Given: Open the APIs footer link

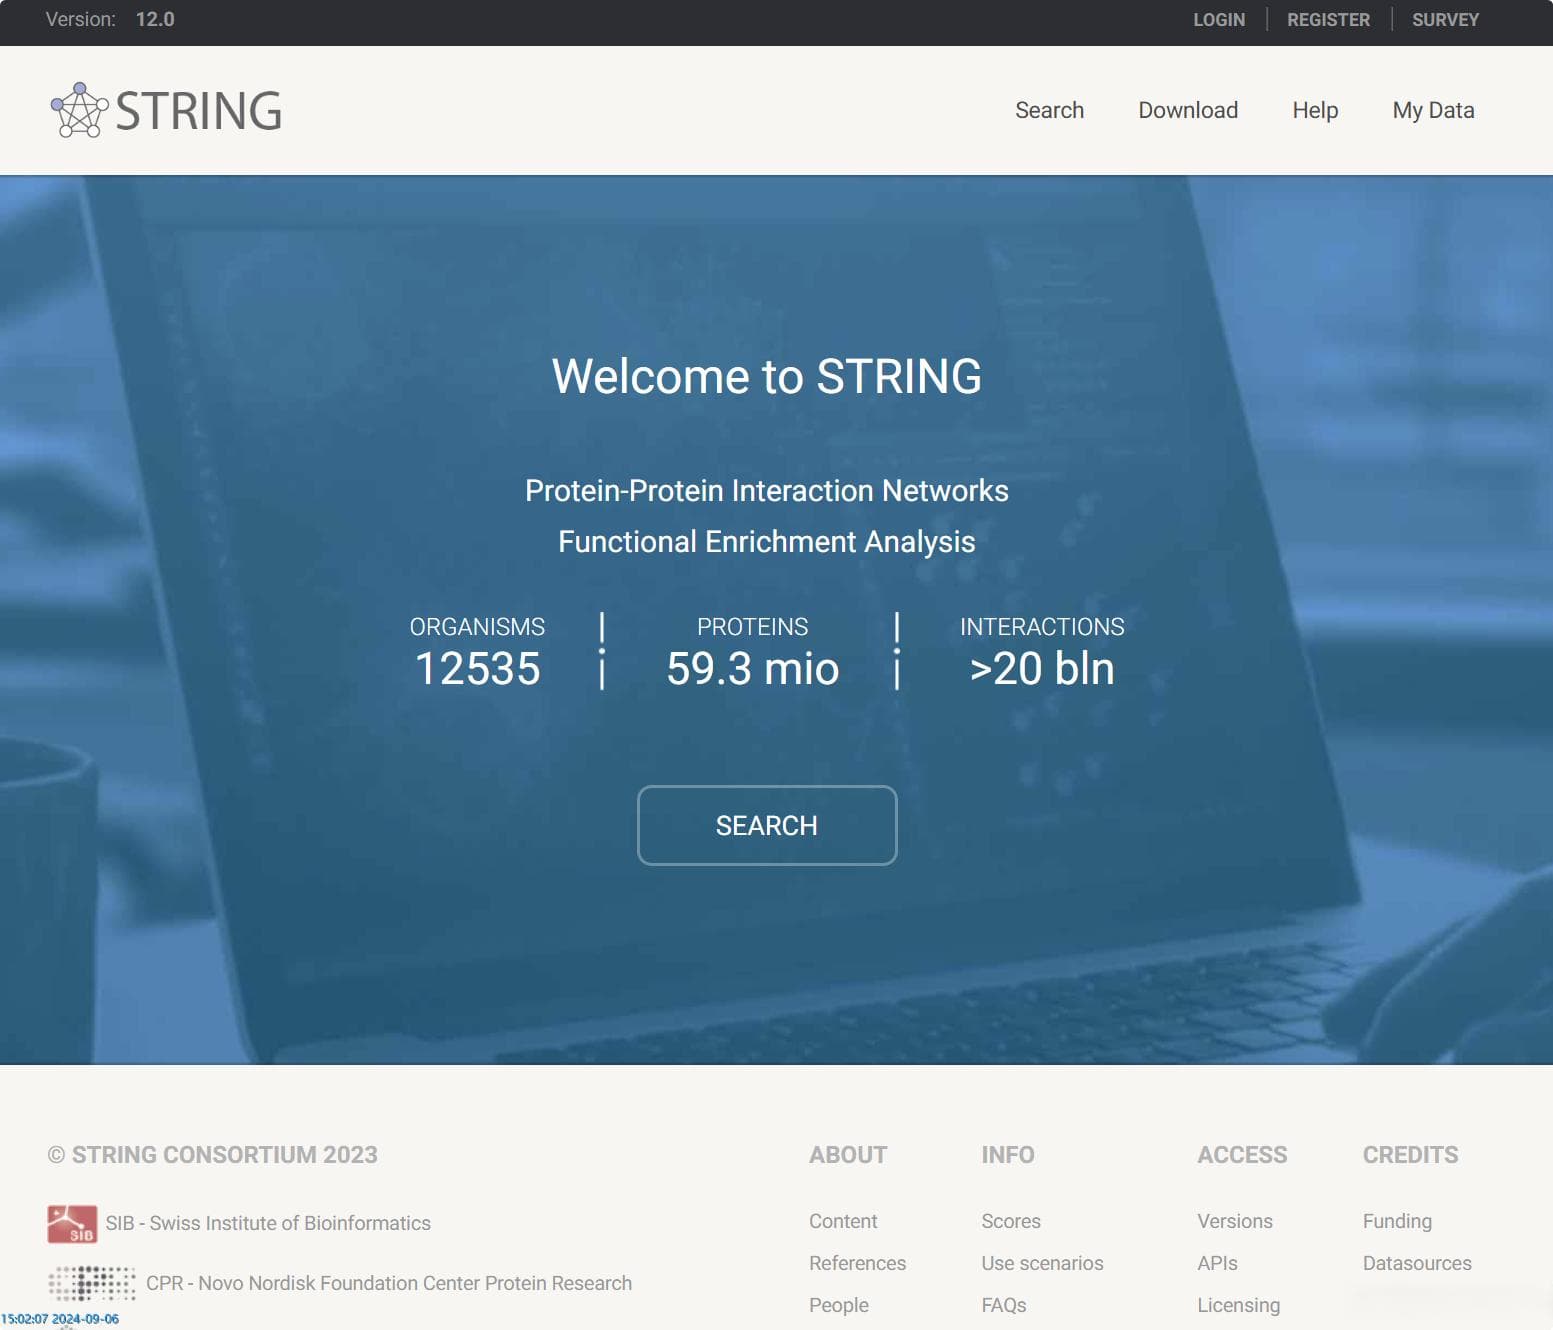Looking at the screenshot, I should point(1217,1263).
